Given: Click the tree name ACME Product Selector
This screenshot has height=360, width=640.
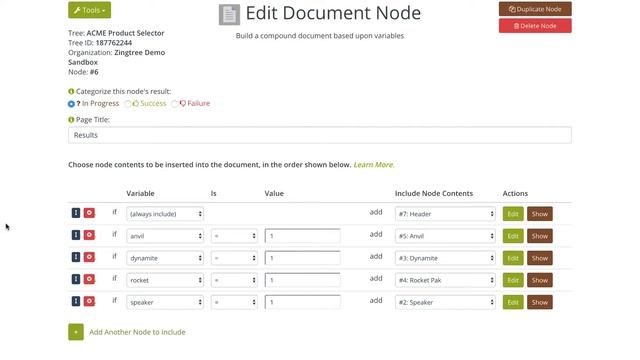Looking at the screenshot, I should (x=125, y=33).
